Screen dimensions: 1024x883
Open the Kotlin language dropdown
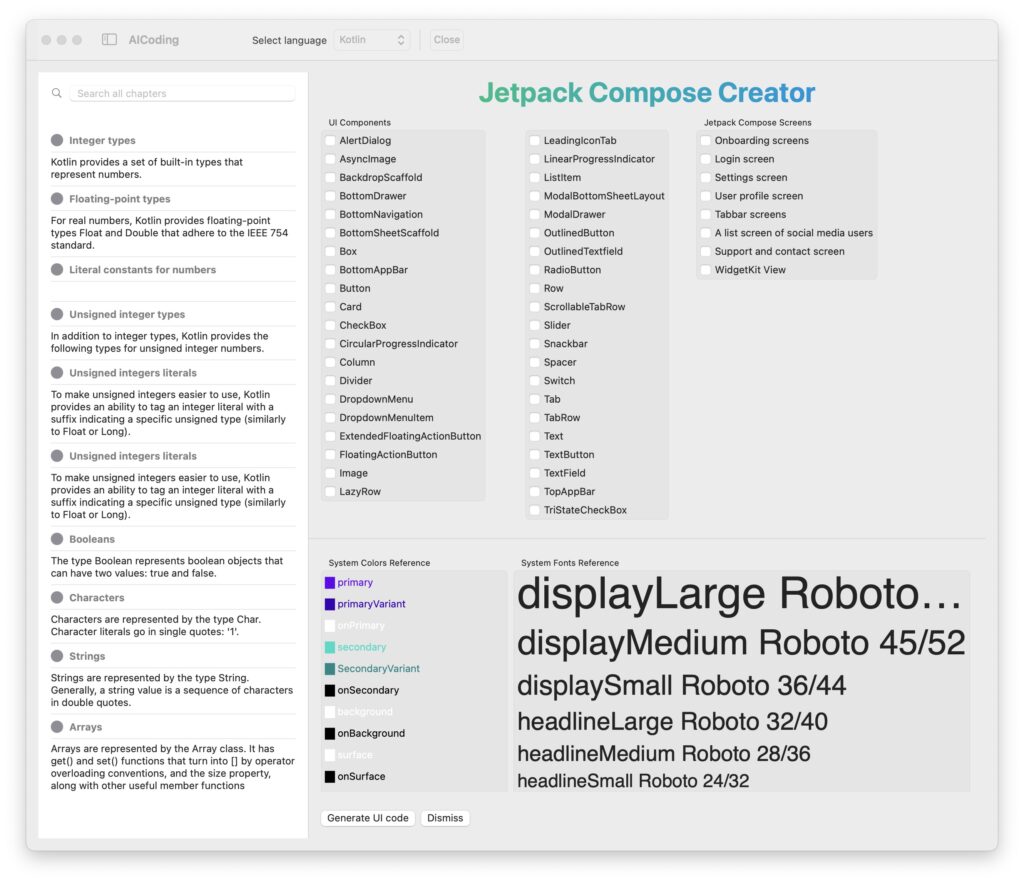pyautogui.click(x=372, y=40)
